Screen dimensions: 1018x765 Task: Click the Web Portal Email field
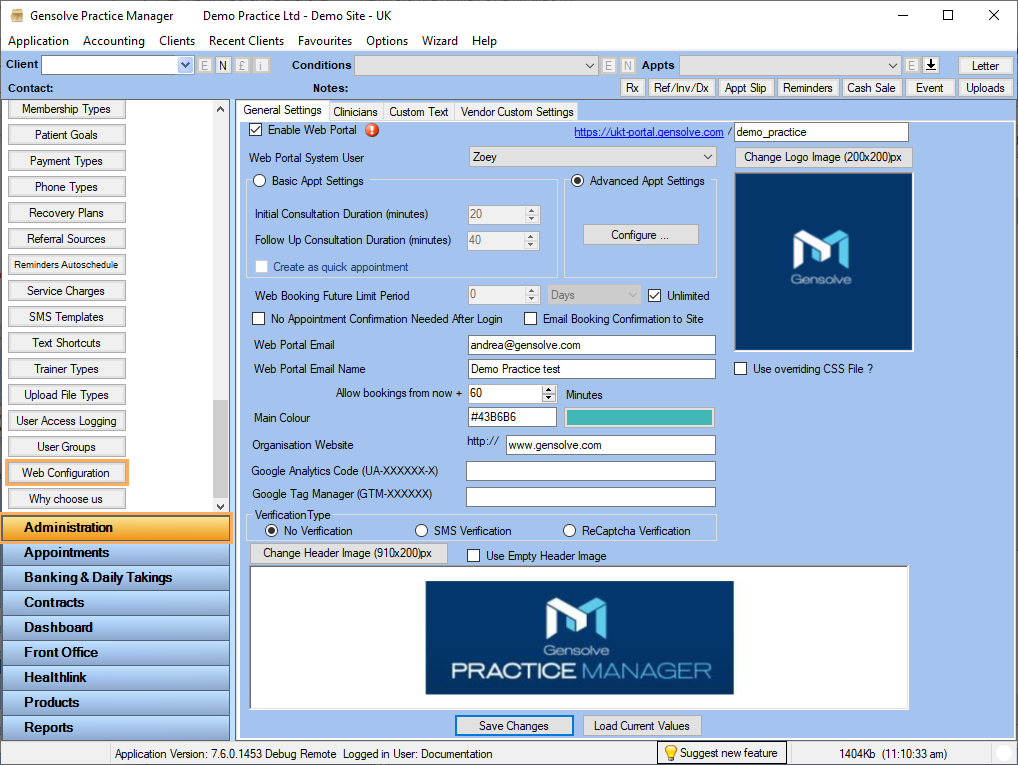(591, 345)
